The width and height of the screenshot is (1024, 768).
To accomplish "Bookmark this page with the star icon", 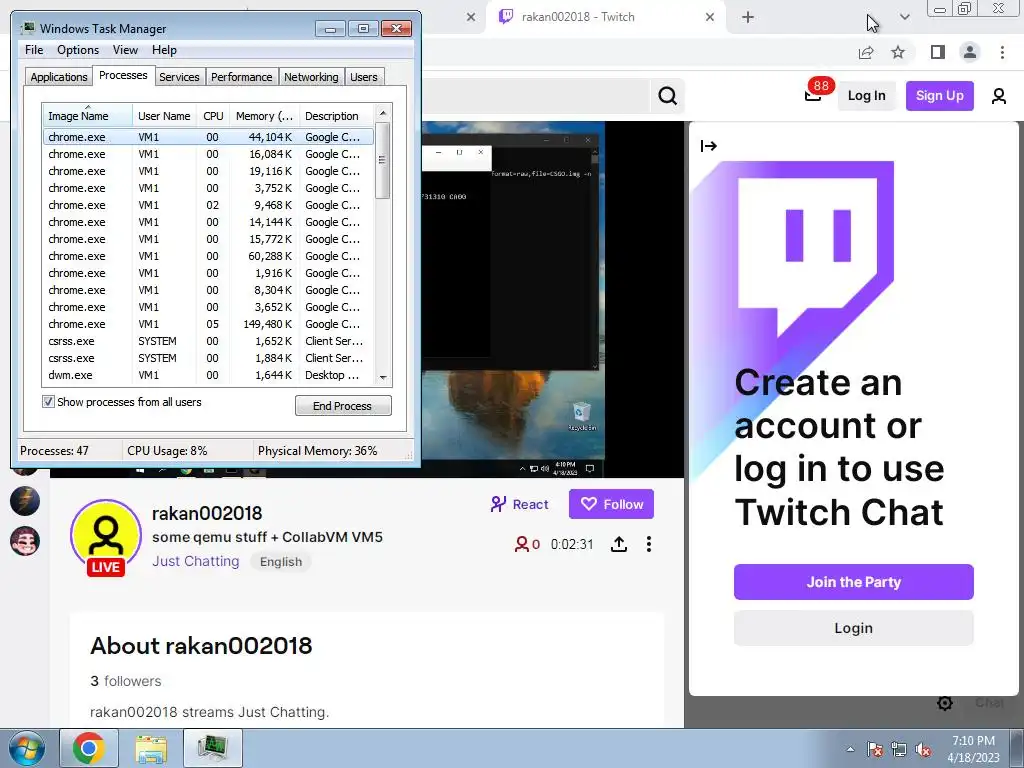I will [x=898, y=52].
